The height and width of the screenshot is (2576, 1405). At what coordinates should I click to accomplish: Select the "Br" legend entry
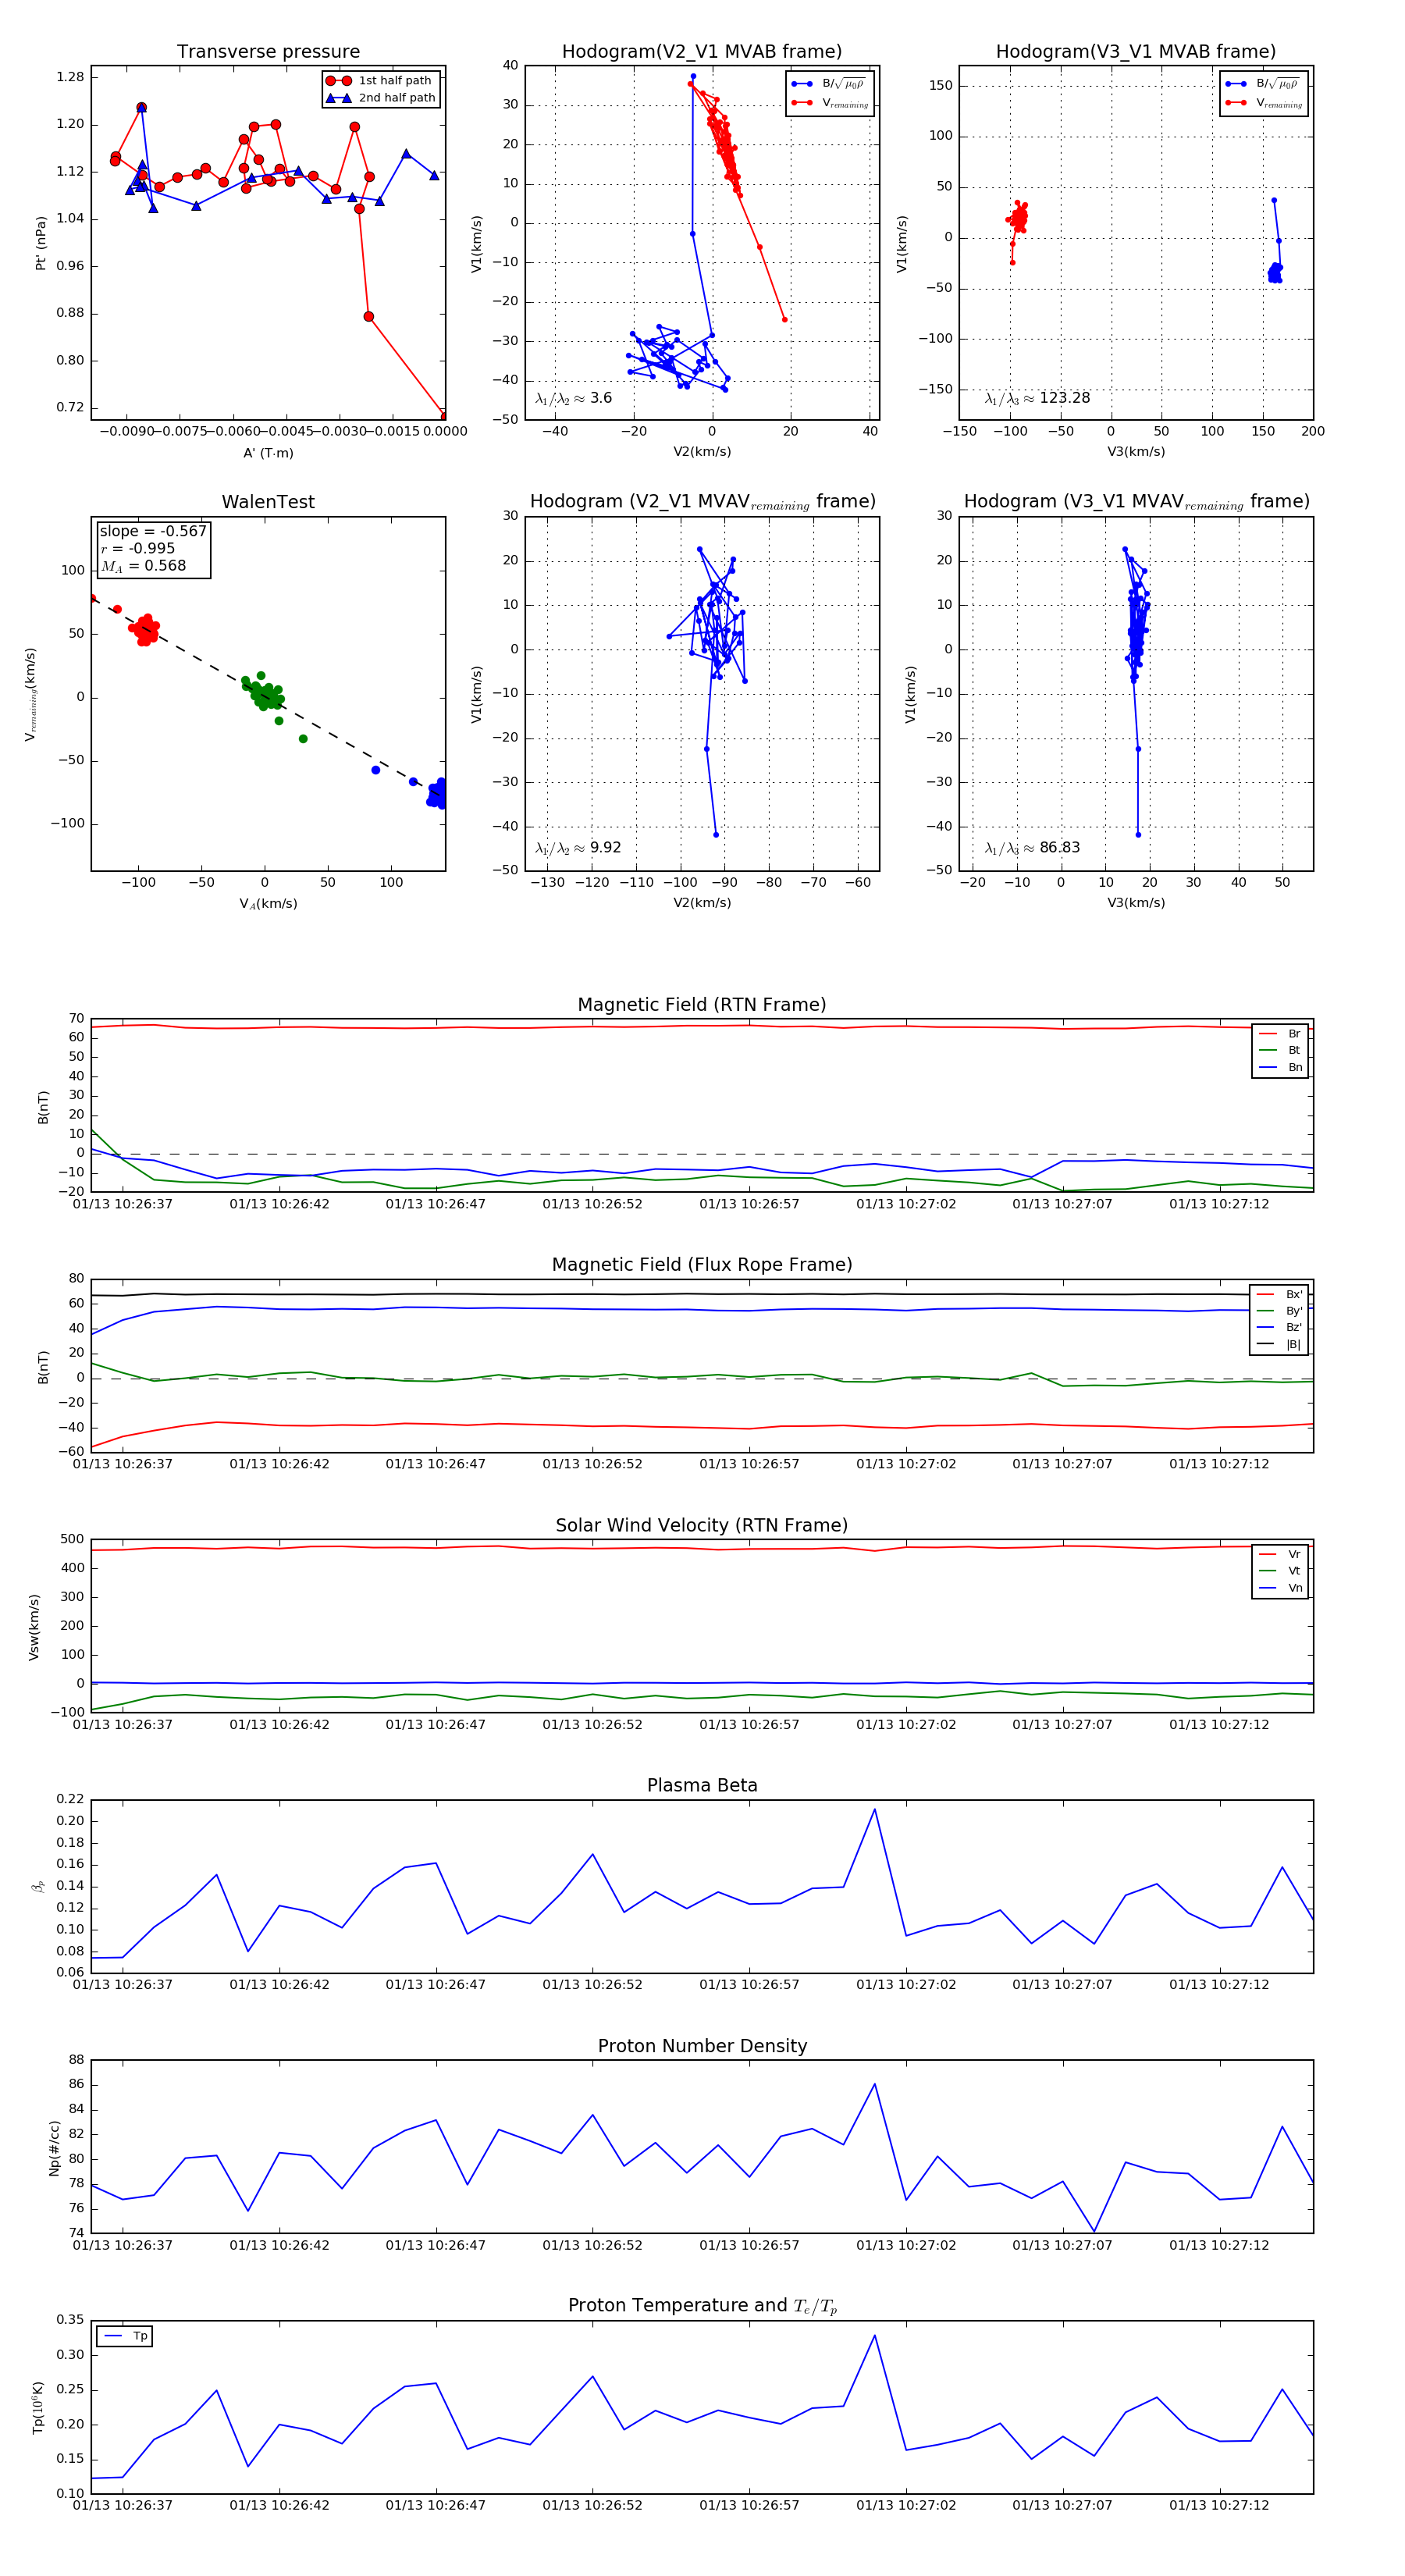(x=1281, y=1034)
